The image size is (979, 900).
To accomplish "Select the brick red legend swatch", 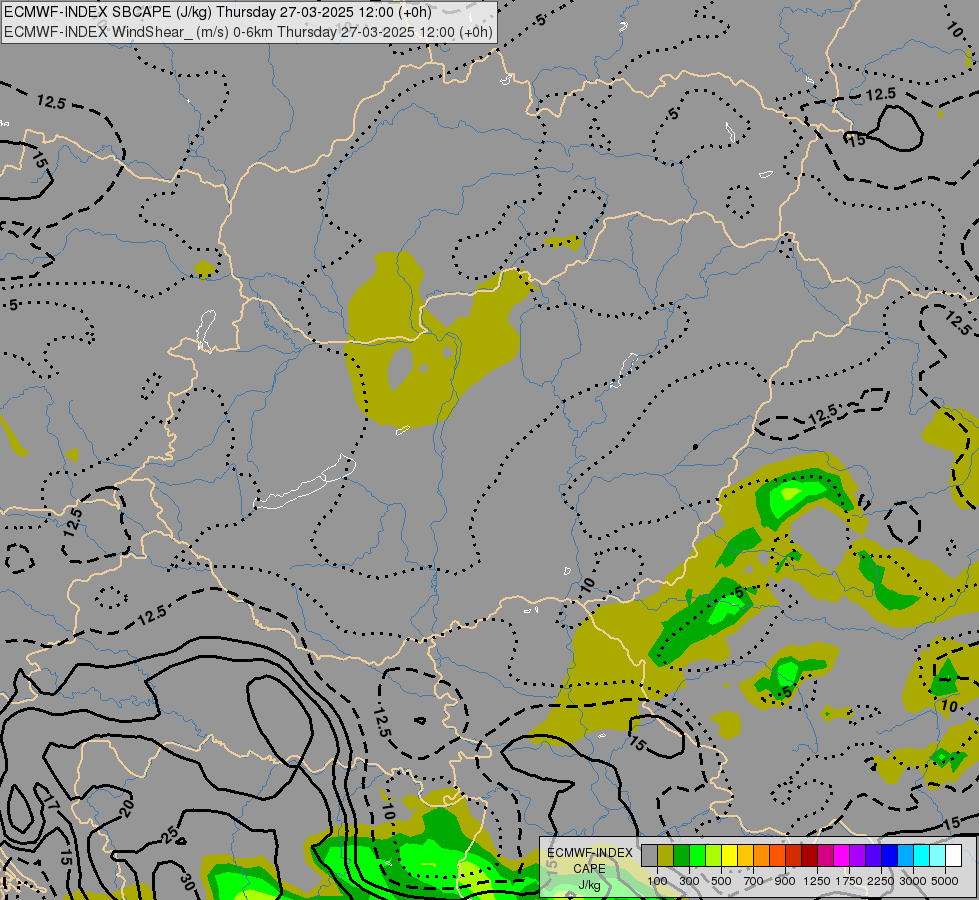I will click(x=794, y=855).
